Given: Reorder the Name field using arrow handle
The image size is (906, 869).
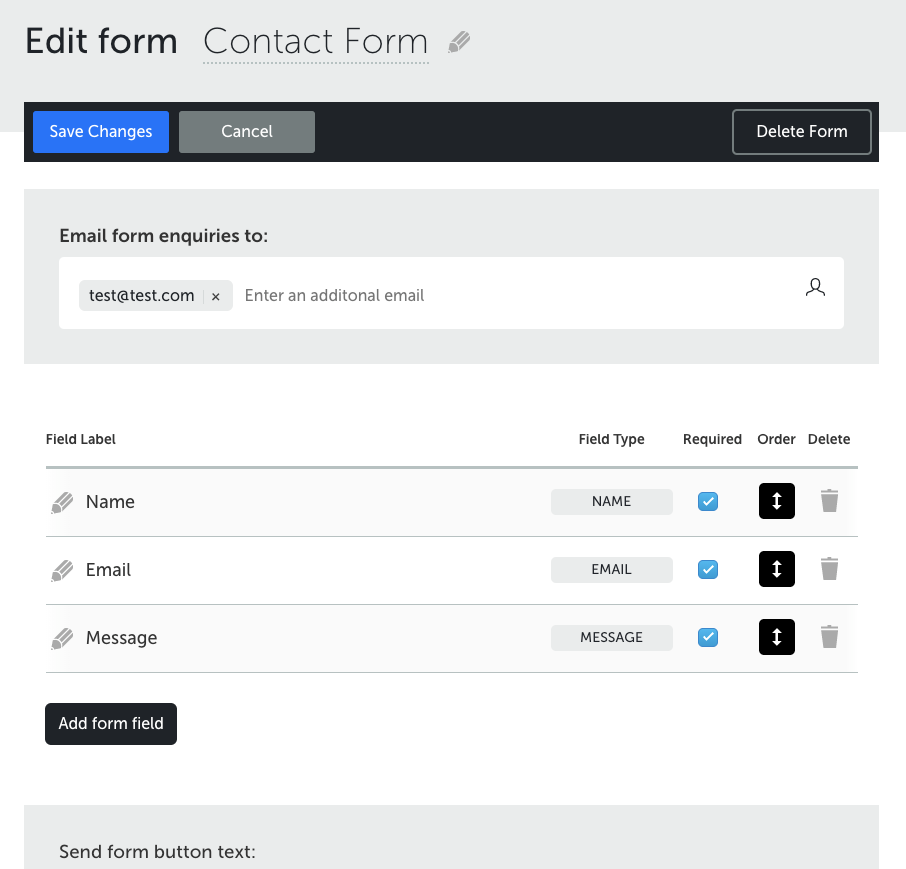Looking at the screenshot, I should 777,501.
